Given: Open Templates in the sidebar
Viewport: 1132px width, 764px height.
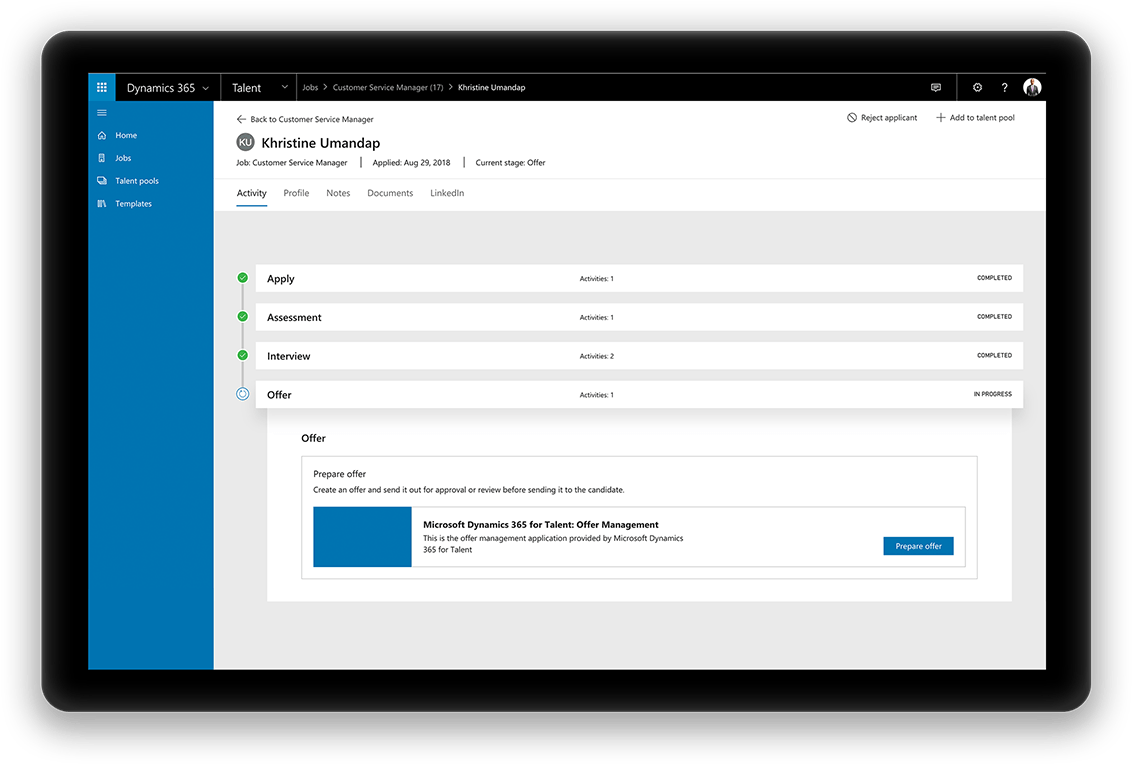Looking at the screenshot, I should (x=134, y=204).
